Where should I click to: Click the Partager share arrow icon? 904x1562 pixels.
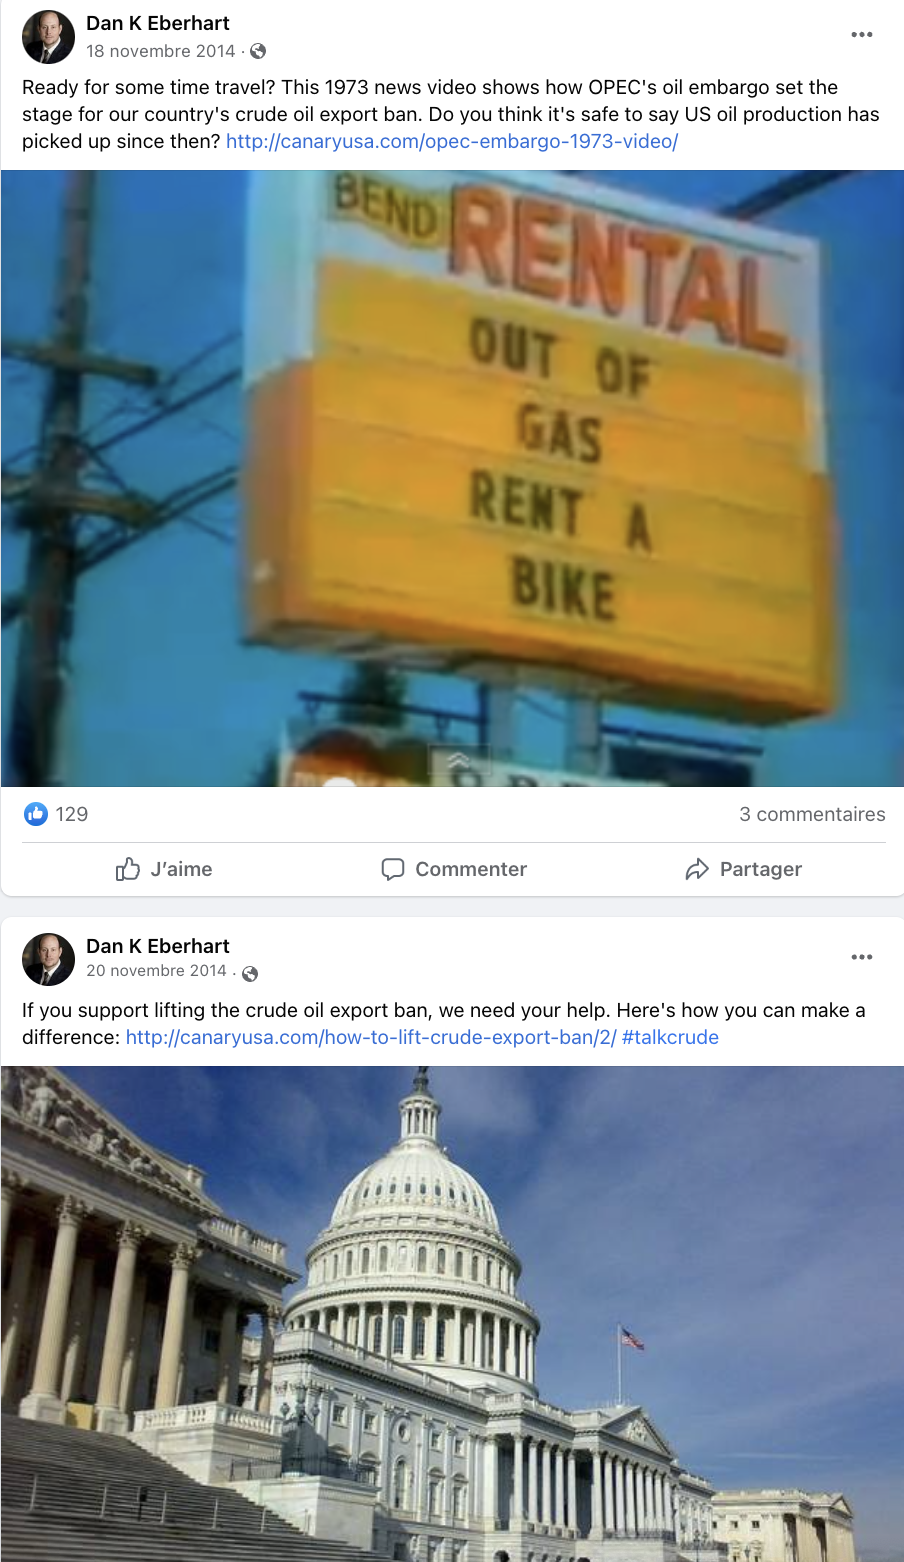[x=697, y=869]
